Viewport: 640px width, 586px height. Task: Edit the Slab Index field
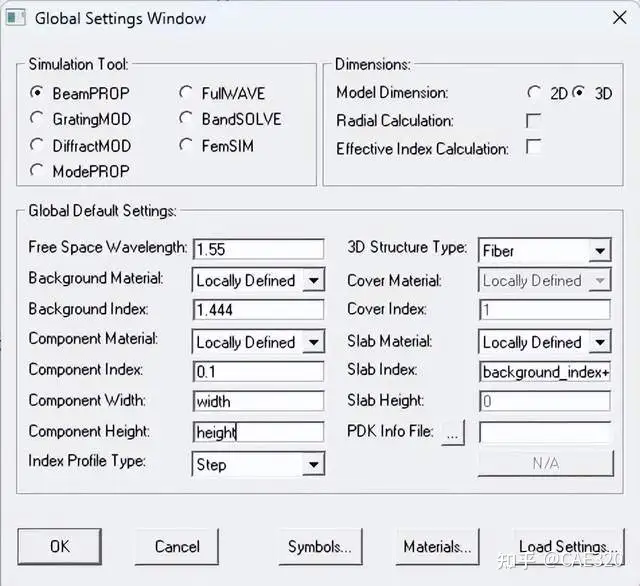[545, 371]
